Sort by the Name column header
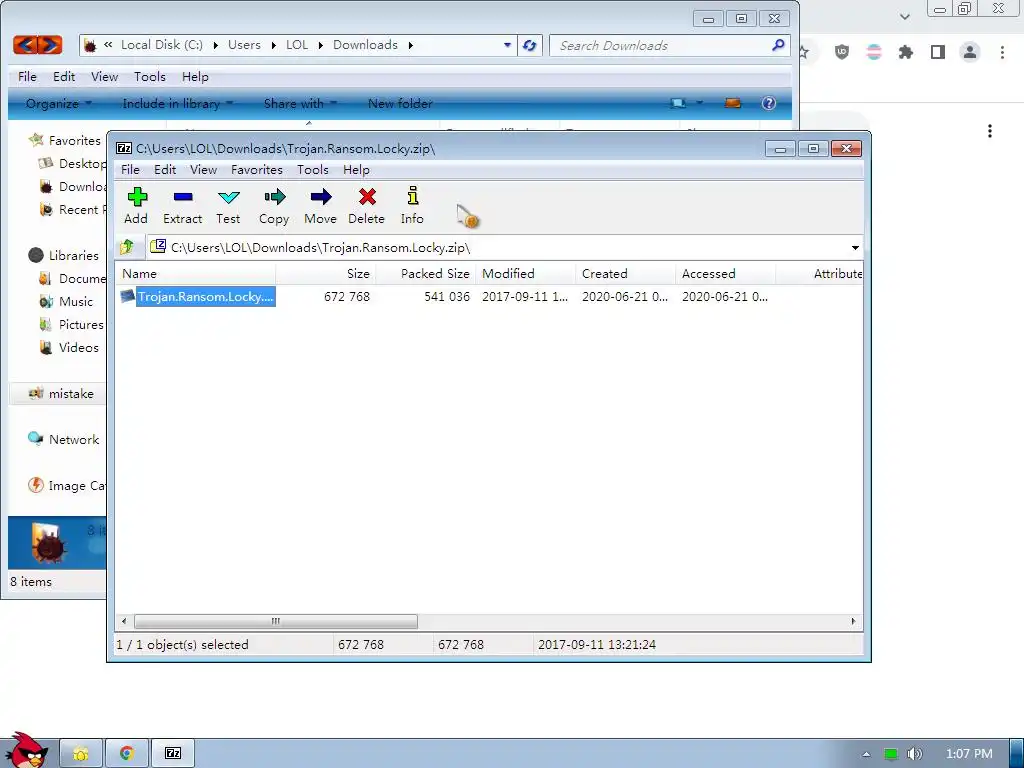 [x=195, y=274]
